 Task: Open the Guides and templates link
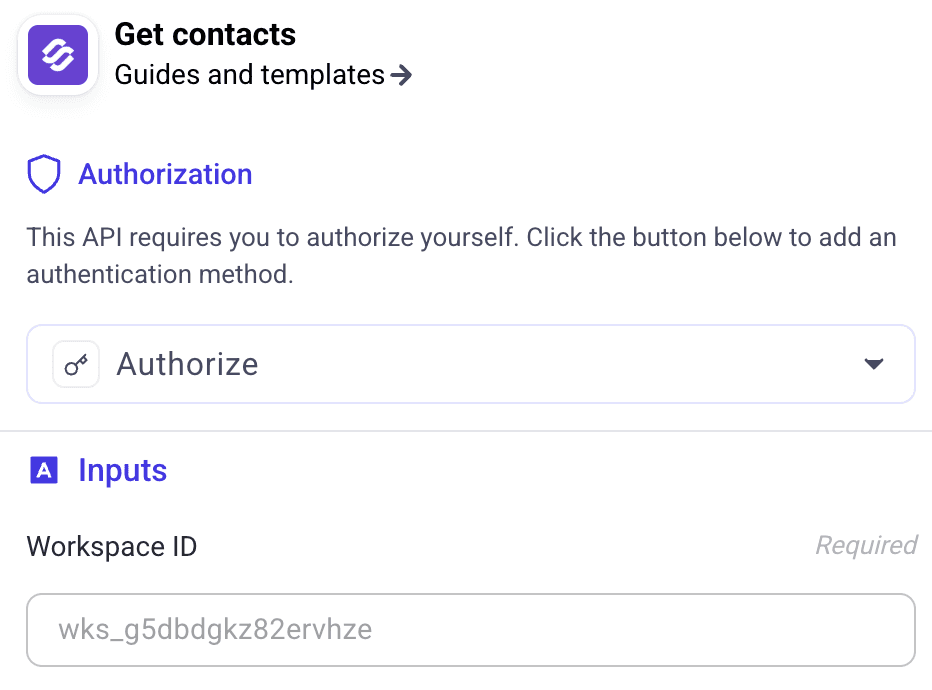pyautogui.click(x=249, y=74)
